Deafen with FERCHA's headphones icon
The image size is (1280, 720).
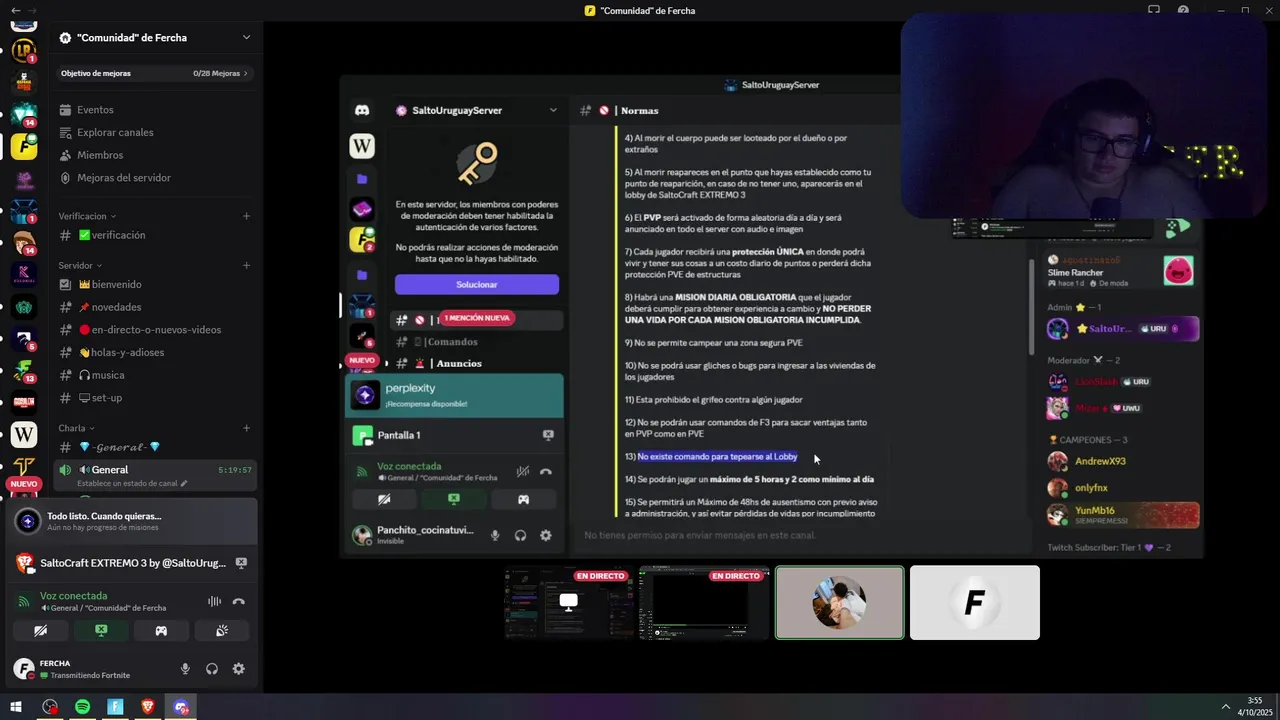coord(212,669)
